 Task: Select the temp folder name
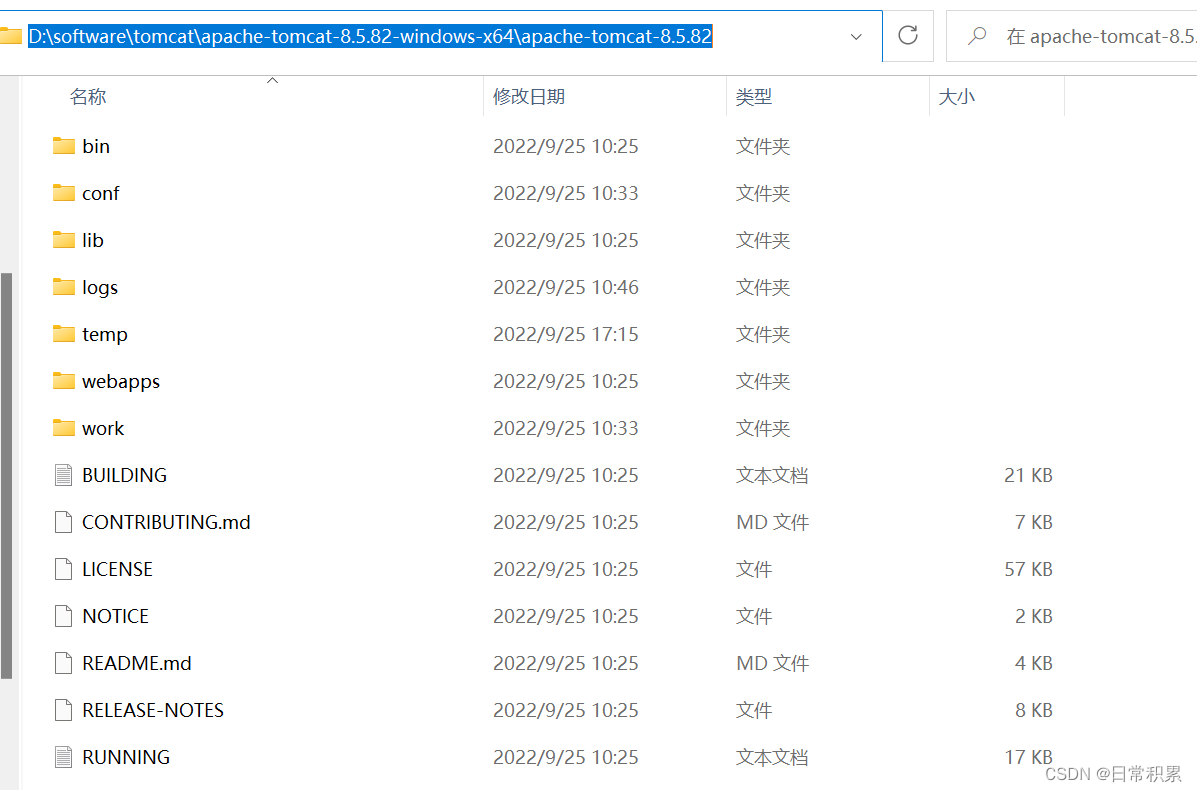coord(105,334)
